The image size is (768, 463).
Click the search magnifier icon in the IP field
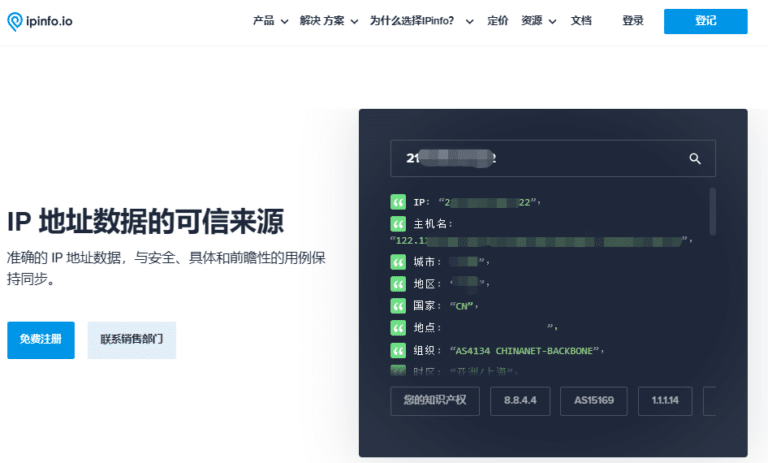point(695,158)
